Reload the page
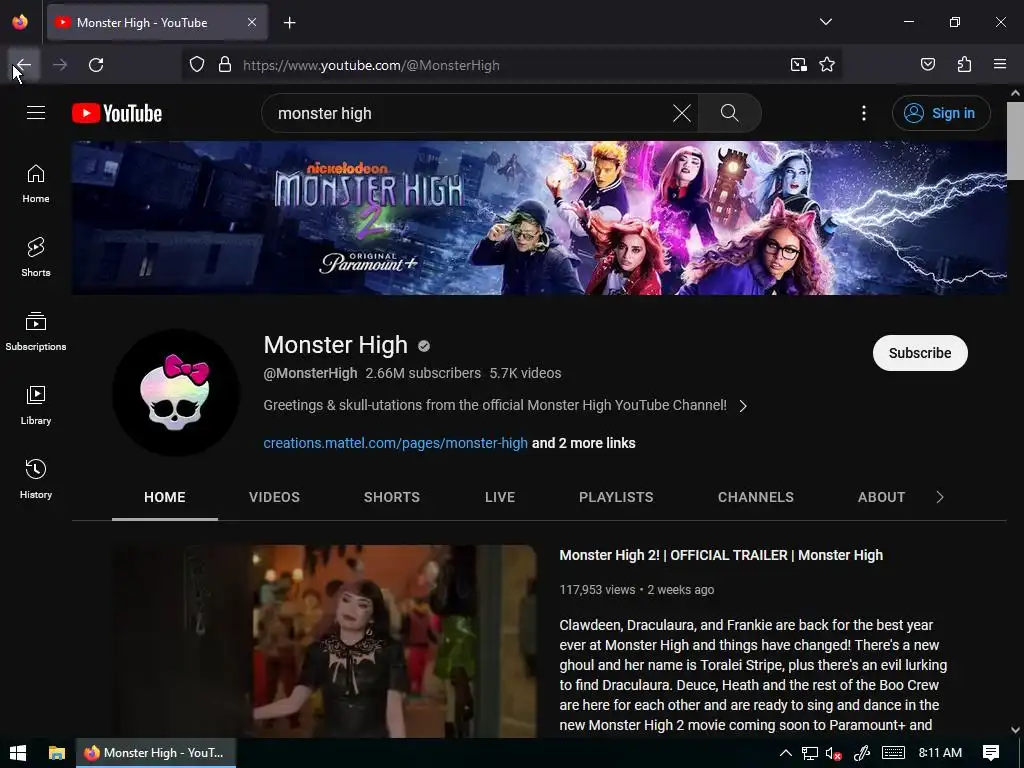The image size is (1024, 768). pyautogui.click(x=96, y=65)
